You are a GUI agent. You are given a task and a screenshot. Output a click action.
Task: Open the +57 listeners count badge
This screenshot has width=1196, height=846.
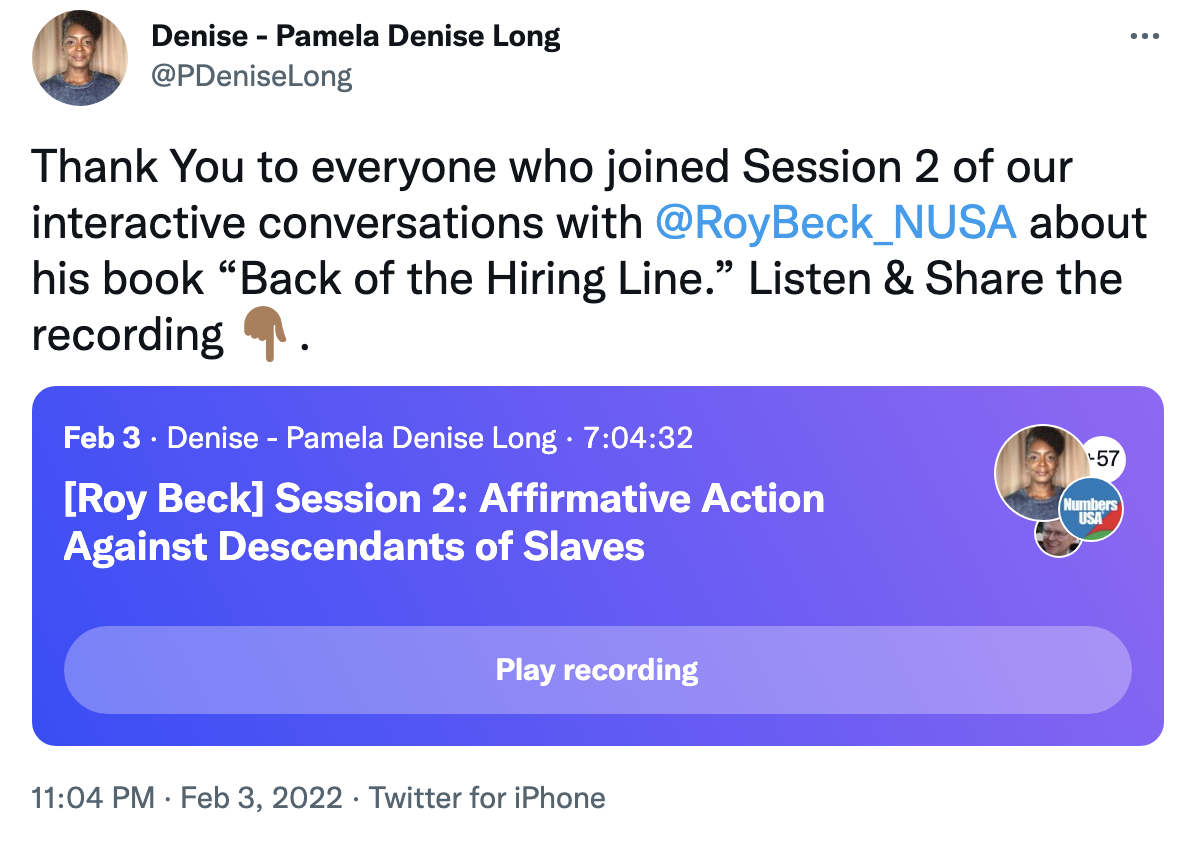coord(1105,460)
